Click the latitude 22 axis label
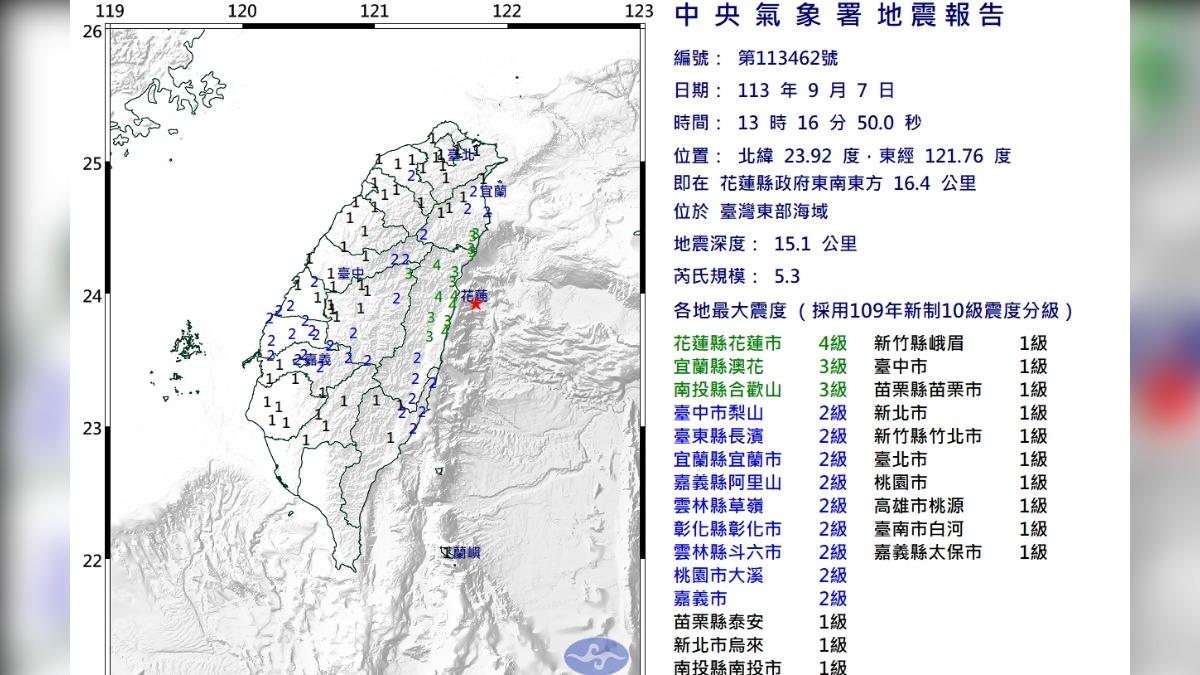 pos(91,560)
